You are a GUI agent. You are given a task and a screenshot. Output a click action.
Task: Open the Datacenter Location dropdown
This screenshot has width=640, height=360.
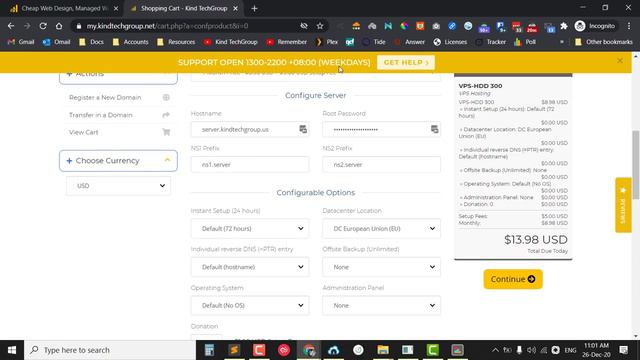tap(382, 229)
